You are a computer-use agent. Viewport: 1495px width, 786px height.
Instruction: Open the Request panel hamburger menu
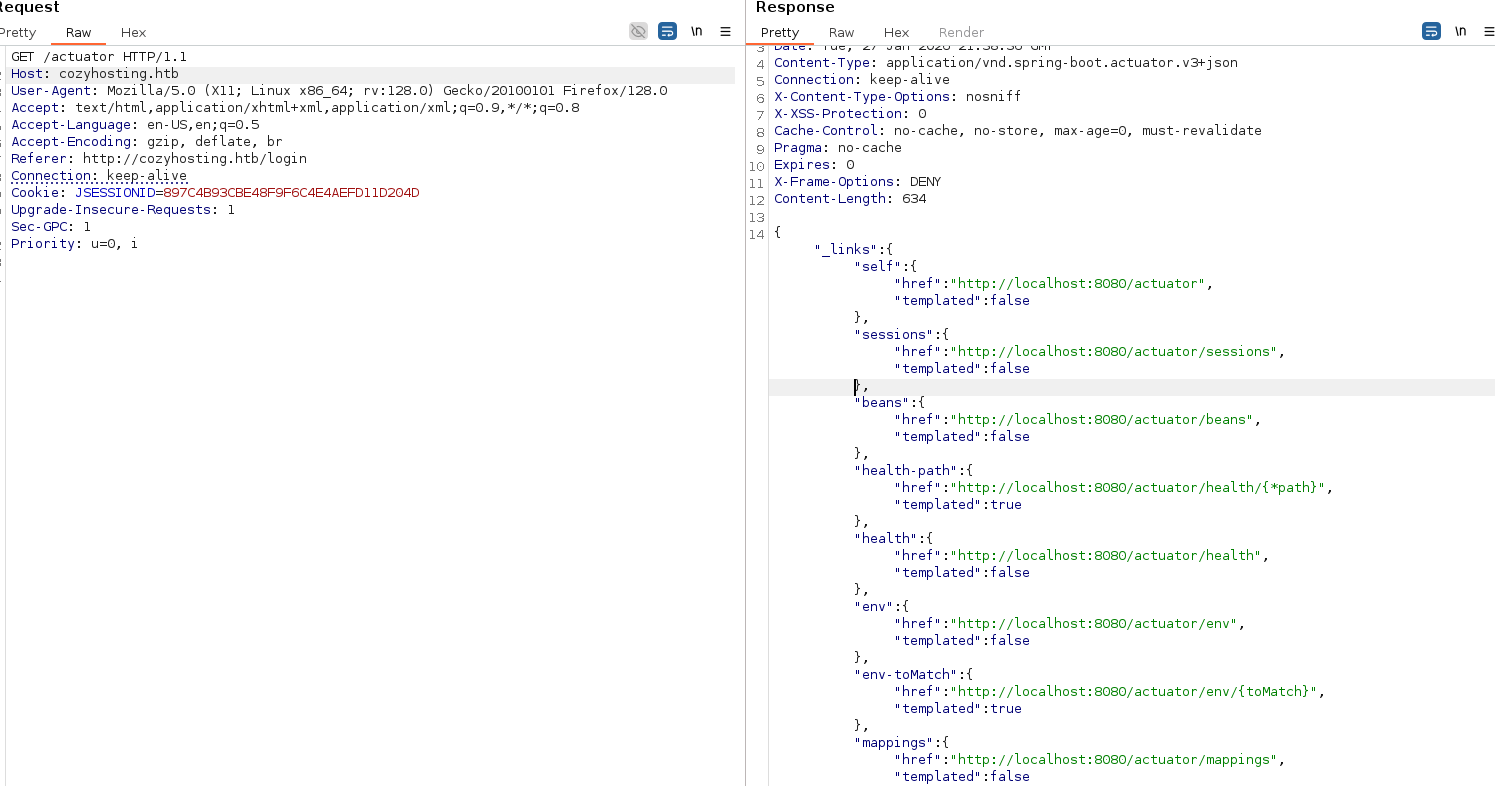pos(725,31)
